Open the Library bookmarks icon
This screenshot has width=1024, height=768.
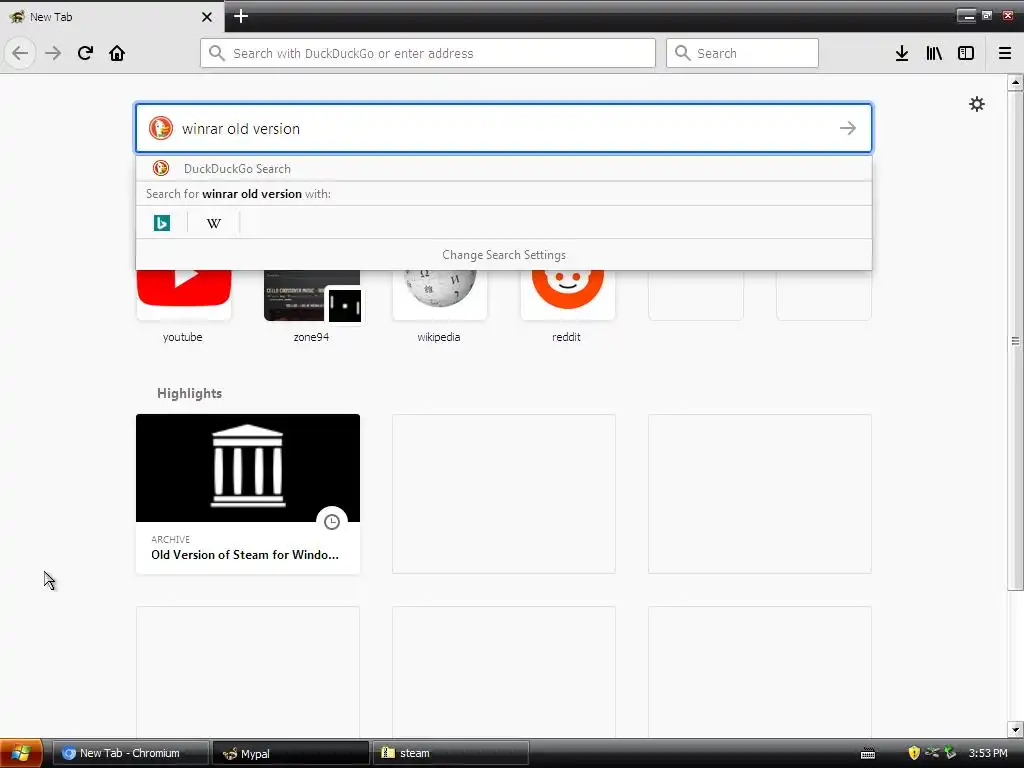coord(934,53)
